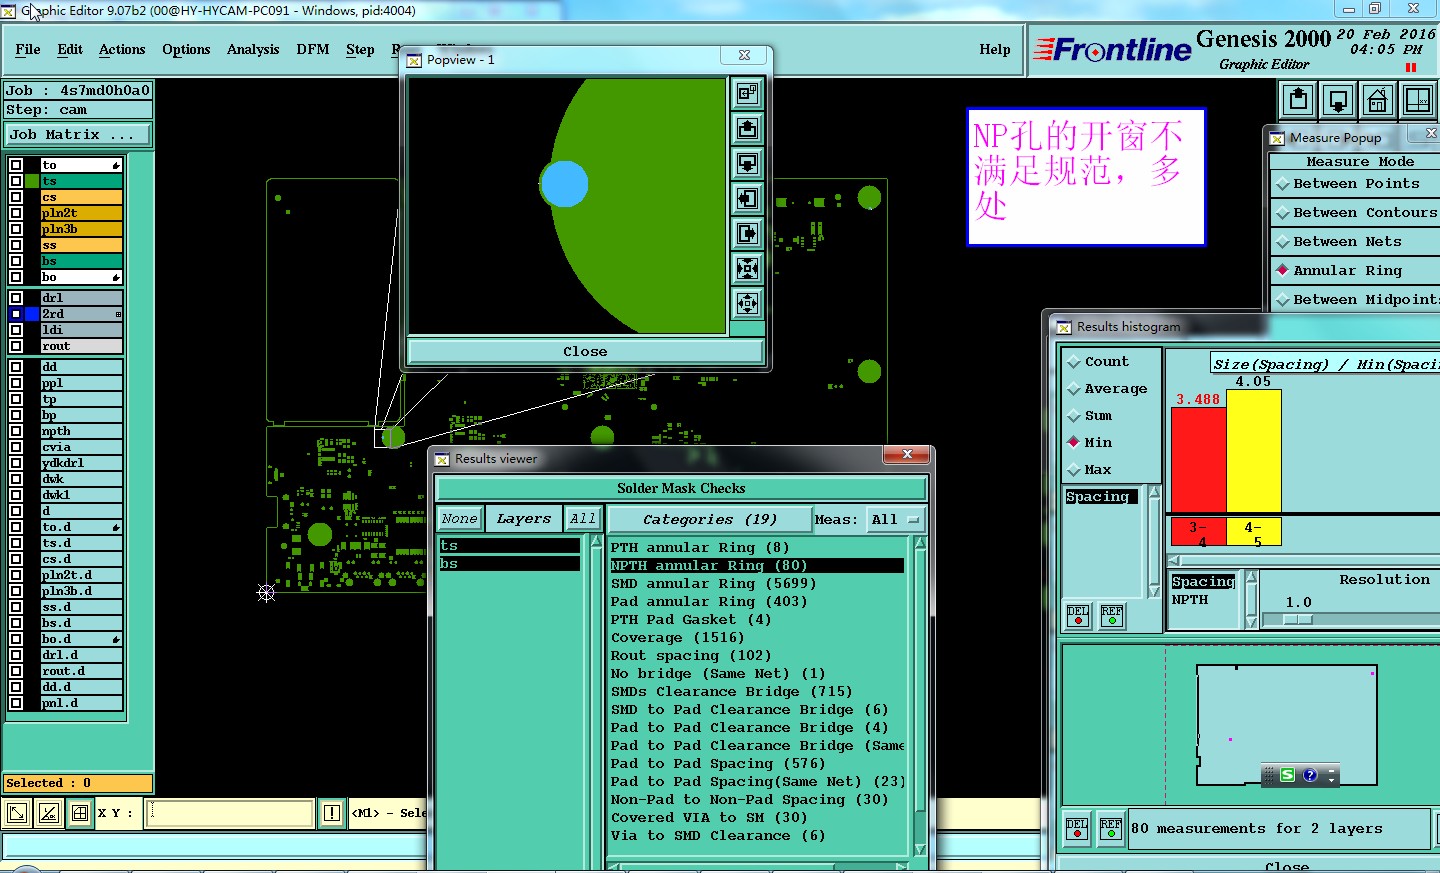Click the download box icon on the top-right toolbar
Viewport: 1440px width, 873px height.
click(1338, 100)
